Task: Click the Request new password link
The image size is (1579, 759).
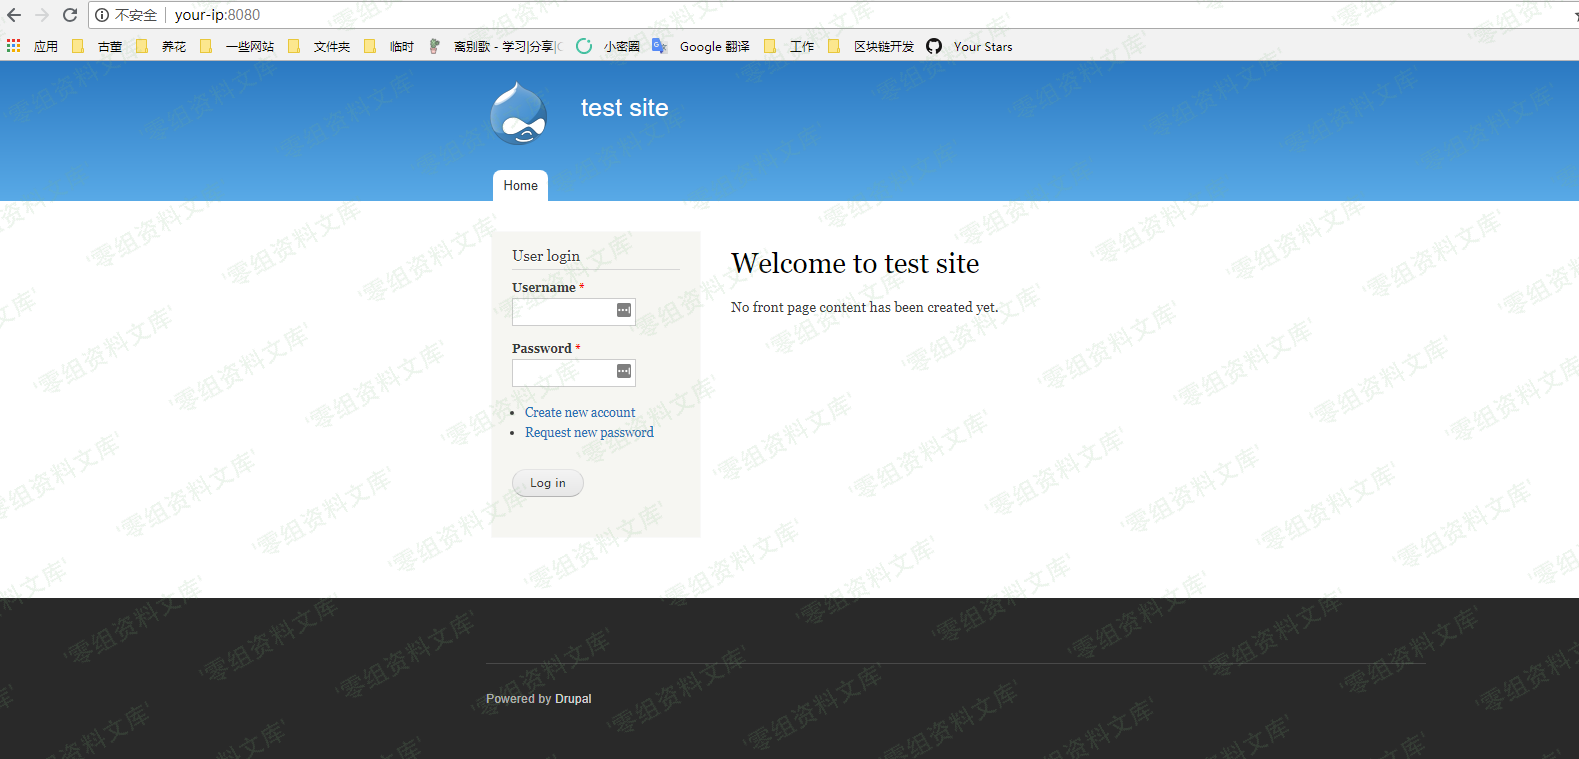Action: [x=589, y=432]
